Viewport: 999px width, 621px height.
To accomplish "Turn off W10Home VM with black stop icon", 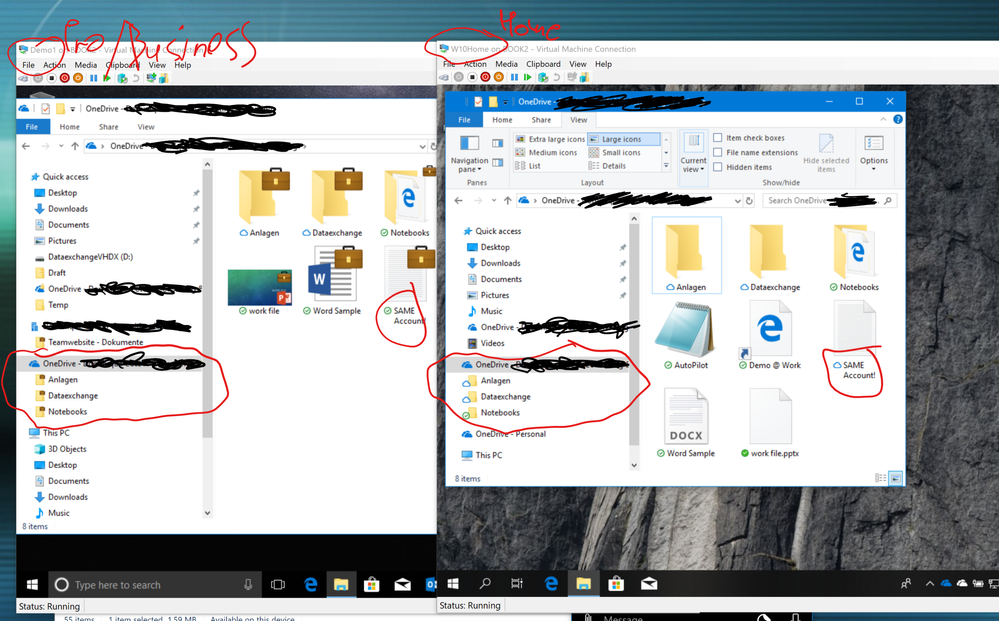I will (471, 77).
